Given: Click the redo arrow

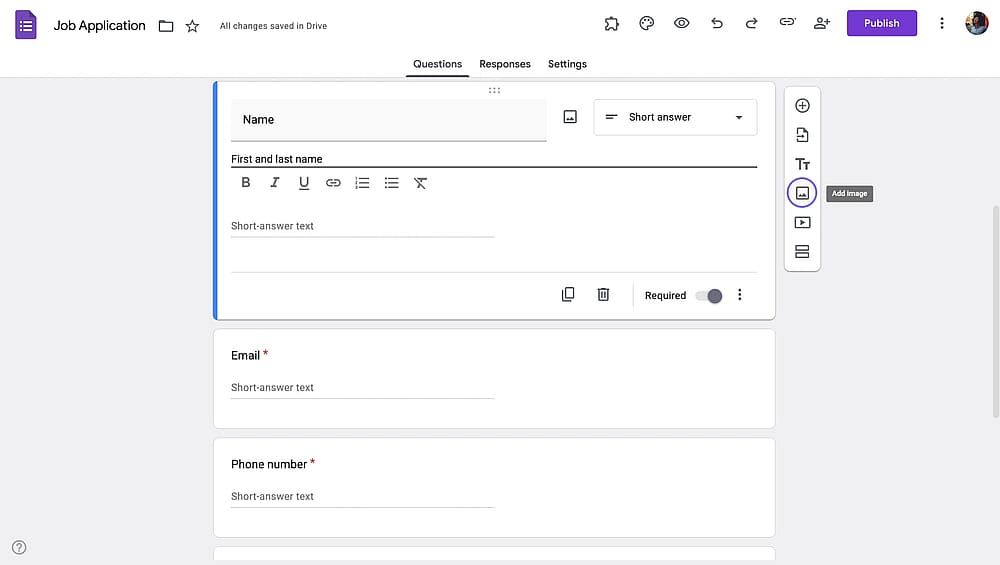Looking at the screenshot, I should [751, 24].
